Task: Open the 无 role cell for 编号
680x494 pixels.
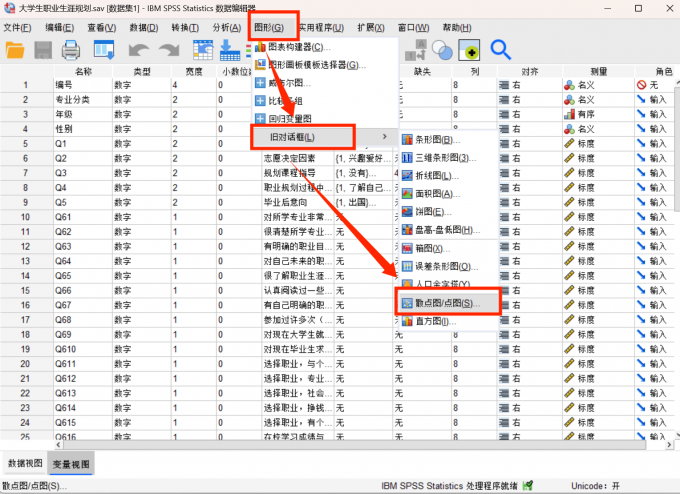Action: click(655, 85)
